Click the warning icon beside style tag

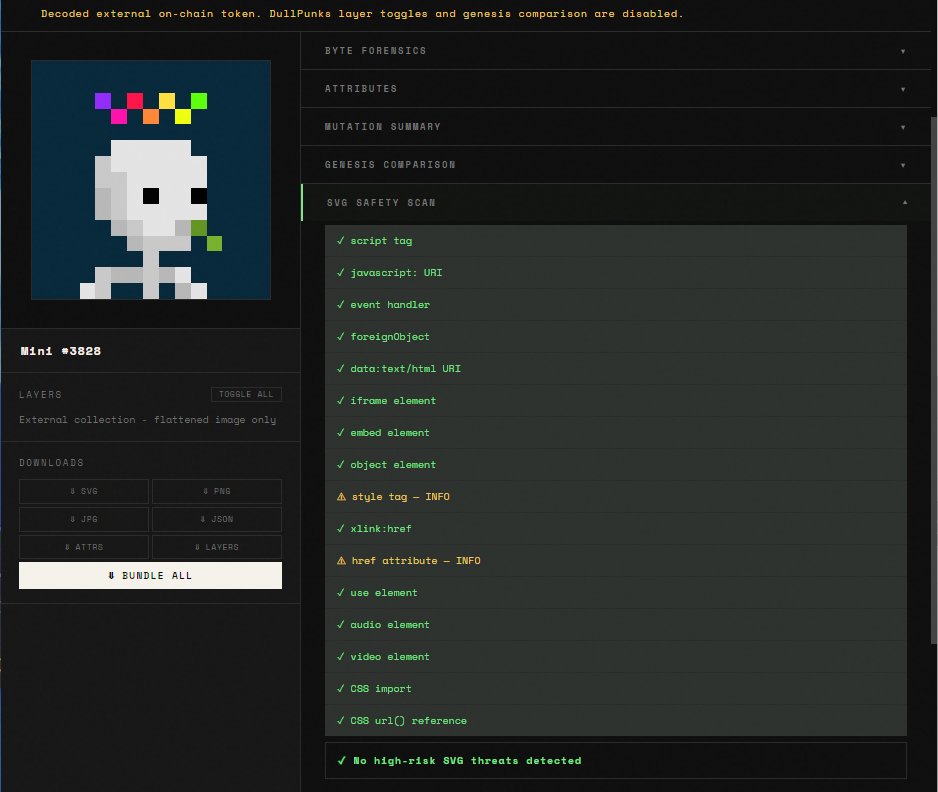[341, 496]
